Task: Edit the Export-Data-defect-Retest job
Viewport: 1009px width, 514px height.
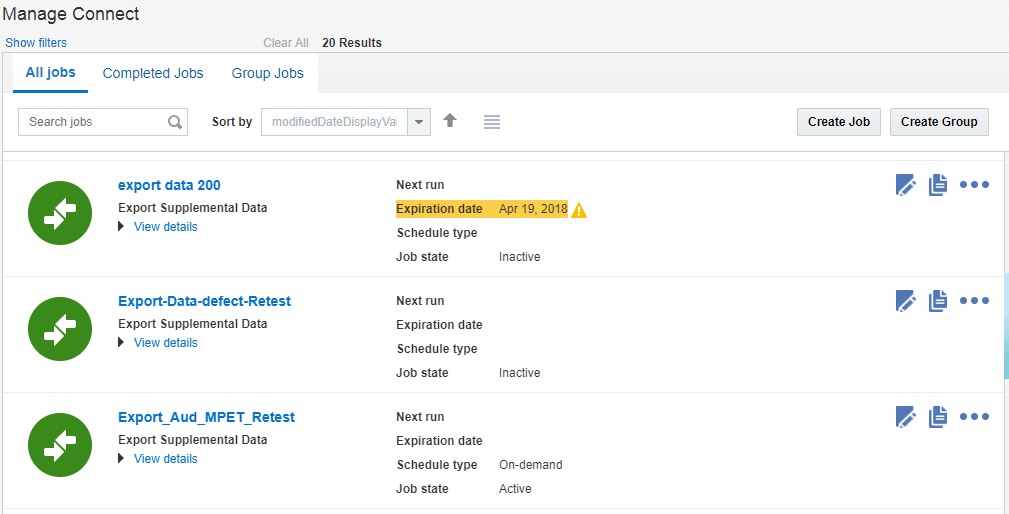Action: click(x=905, y=301)
